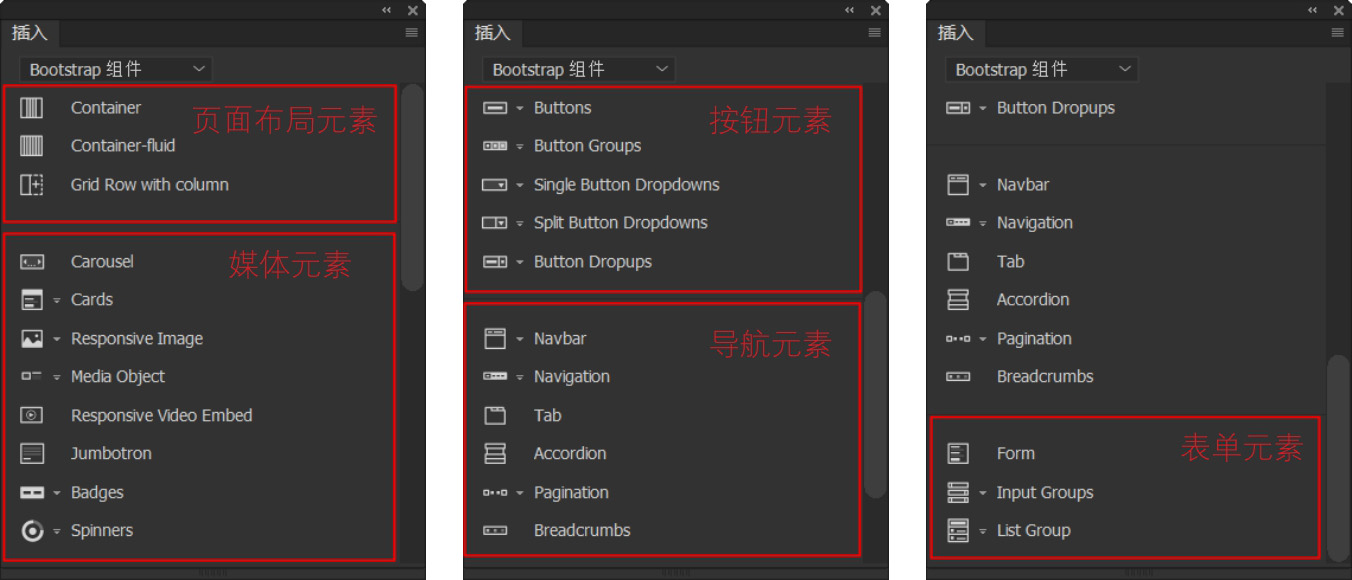Insert Responsive Video Embed via its icon
1352x580 pixels.
point(32,416)
